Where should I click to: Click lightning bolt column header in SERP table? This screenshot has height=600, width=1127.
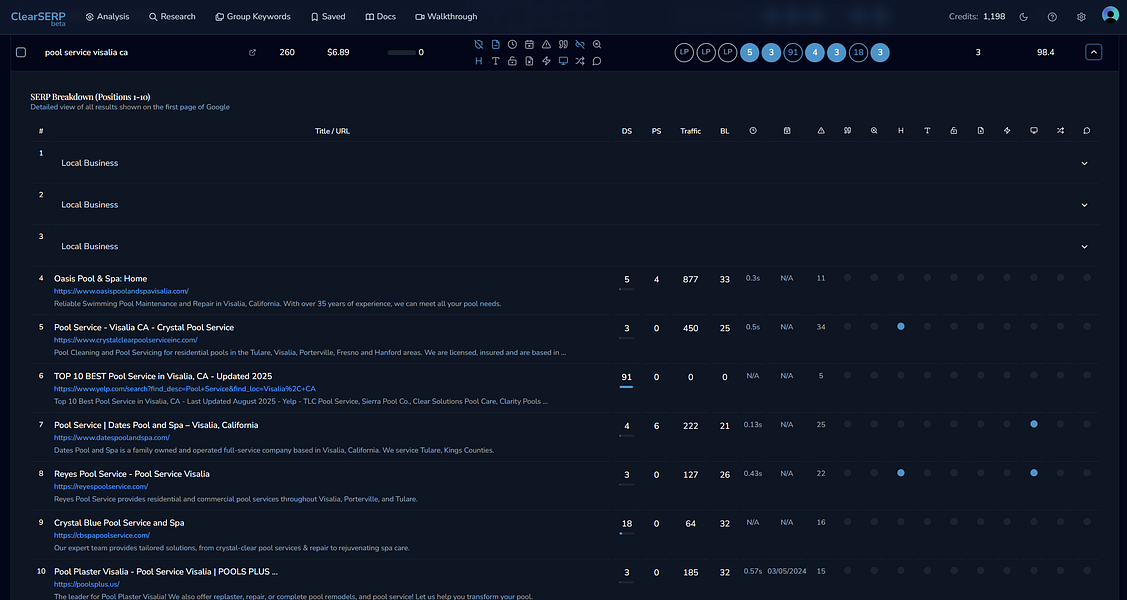[x=1007, y=131]
